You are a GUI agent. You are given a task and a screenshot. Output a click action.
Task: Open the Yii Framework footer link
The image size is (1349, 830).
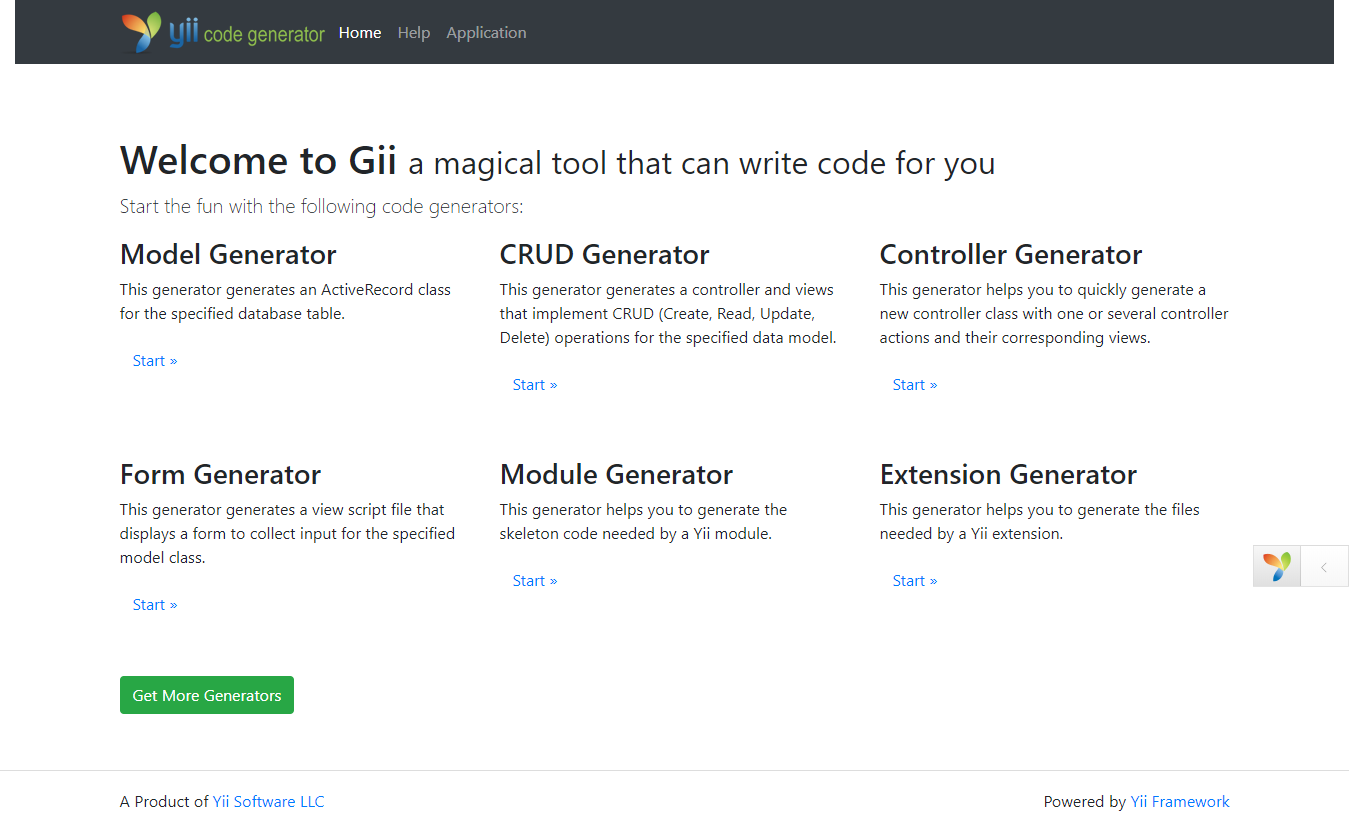coord(1180,801)
